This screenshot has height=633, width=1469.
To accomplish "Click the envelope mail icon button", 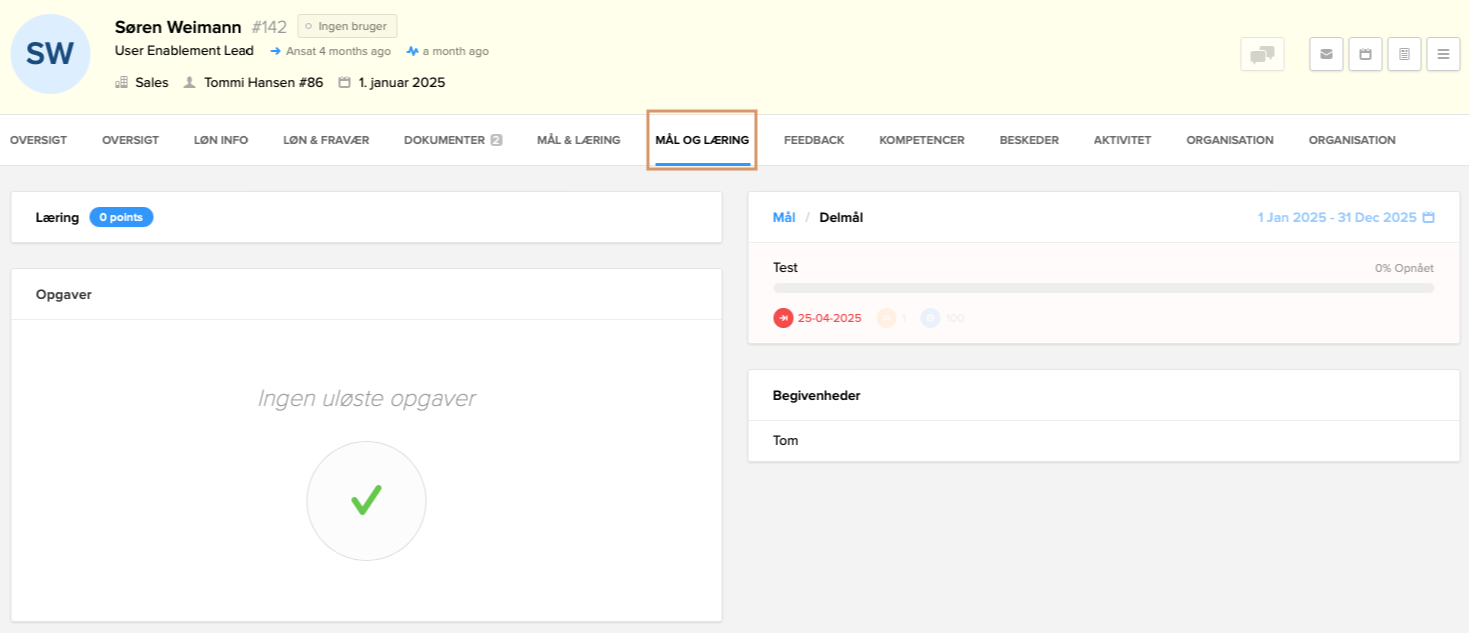I will pyautogui.click(x=1326, y=54).
